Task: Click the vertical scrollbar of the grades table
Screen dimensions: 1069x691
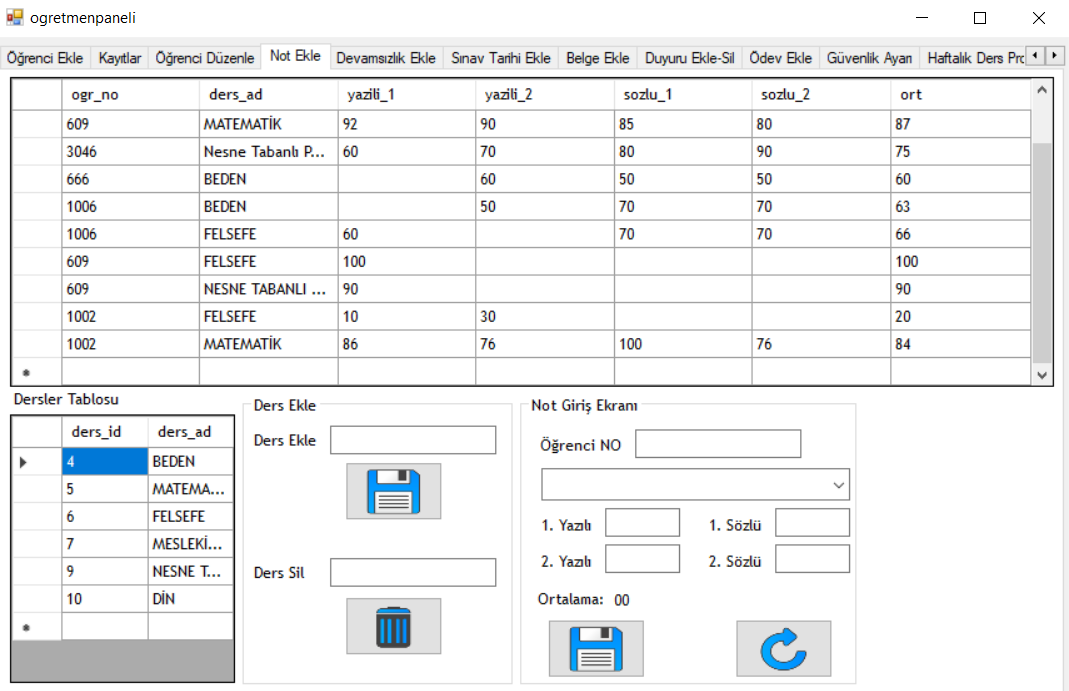Action: coord(1043,230)
